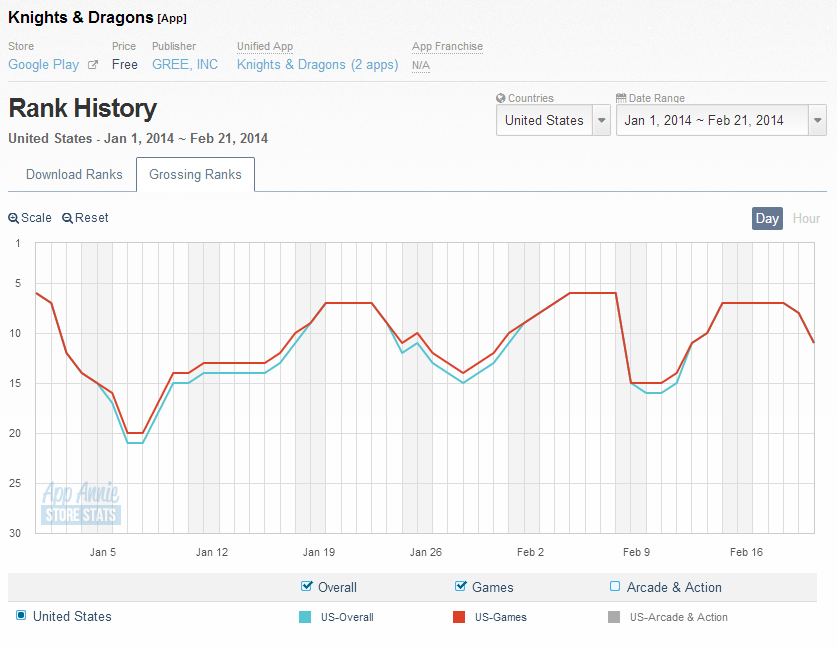The width and height of the screenshot is (837, 648).
Task: Click the Rank History heading
Action: point(83,108)
